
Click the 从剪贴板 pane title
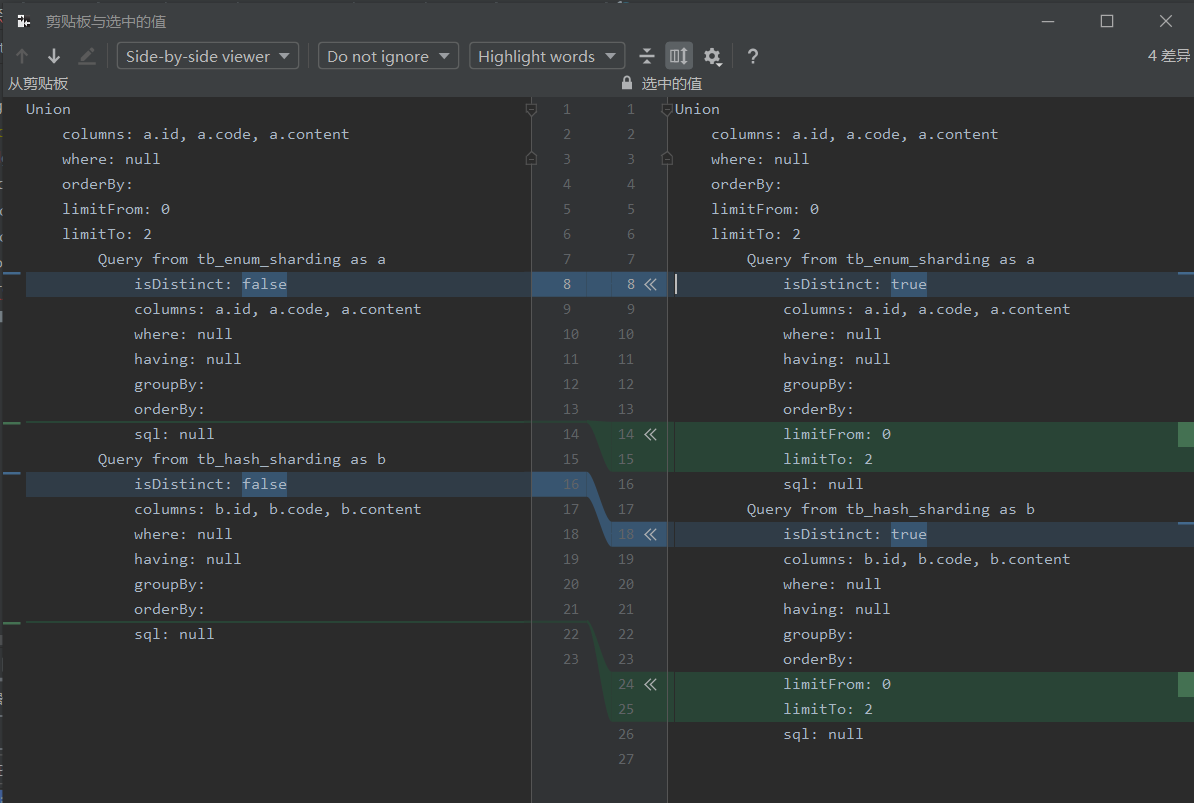click(x=38, y=84)
